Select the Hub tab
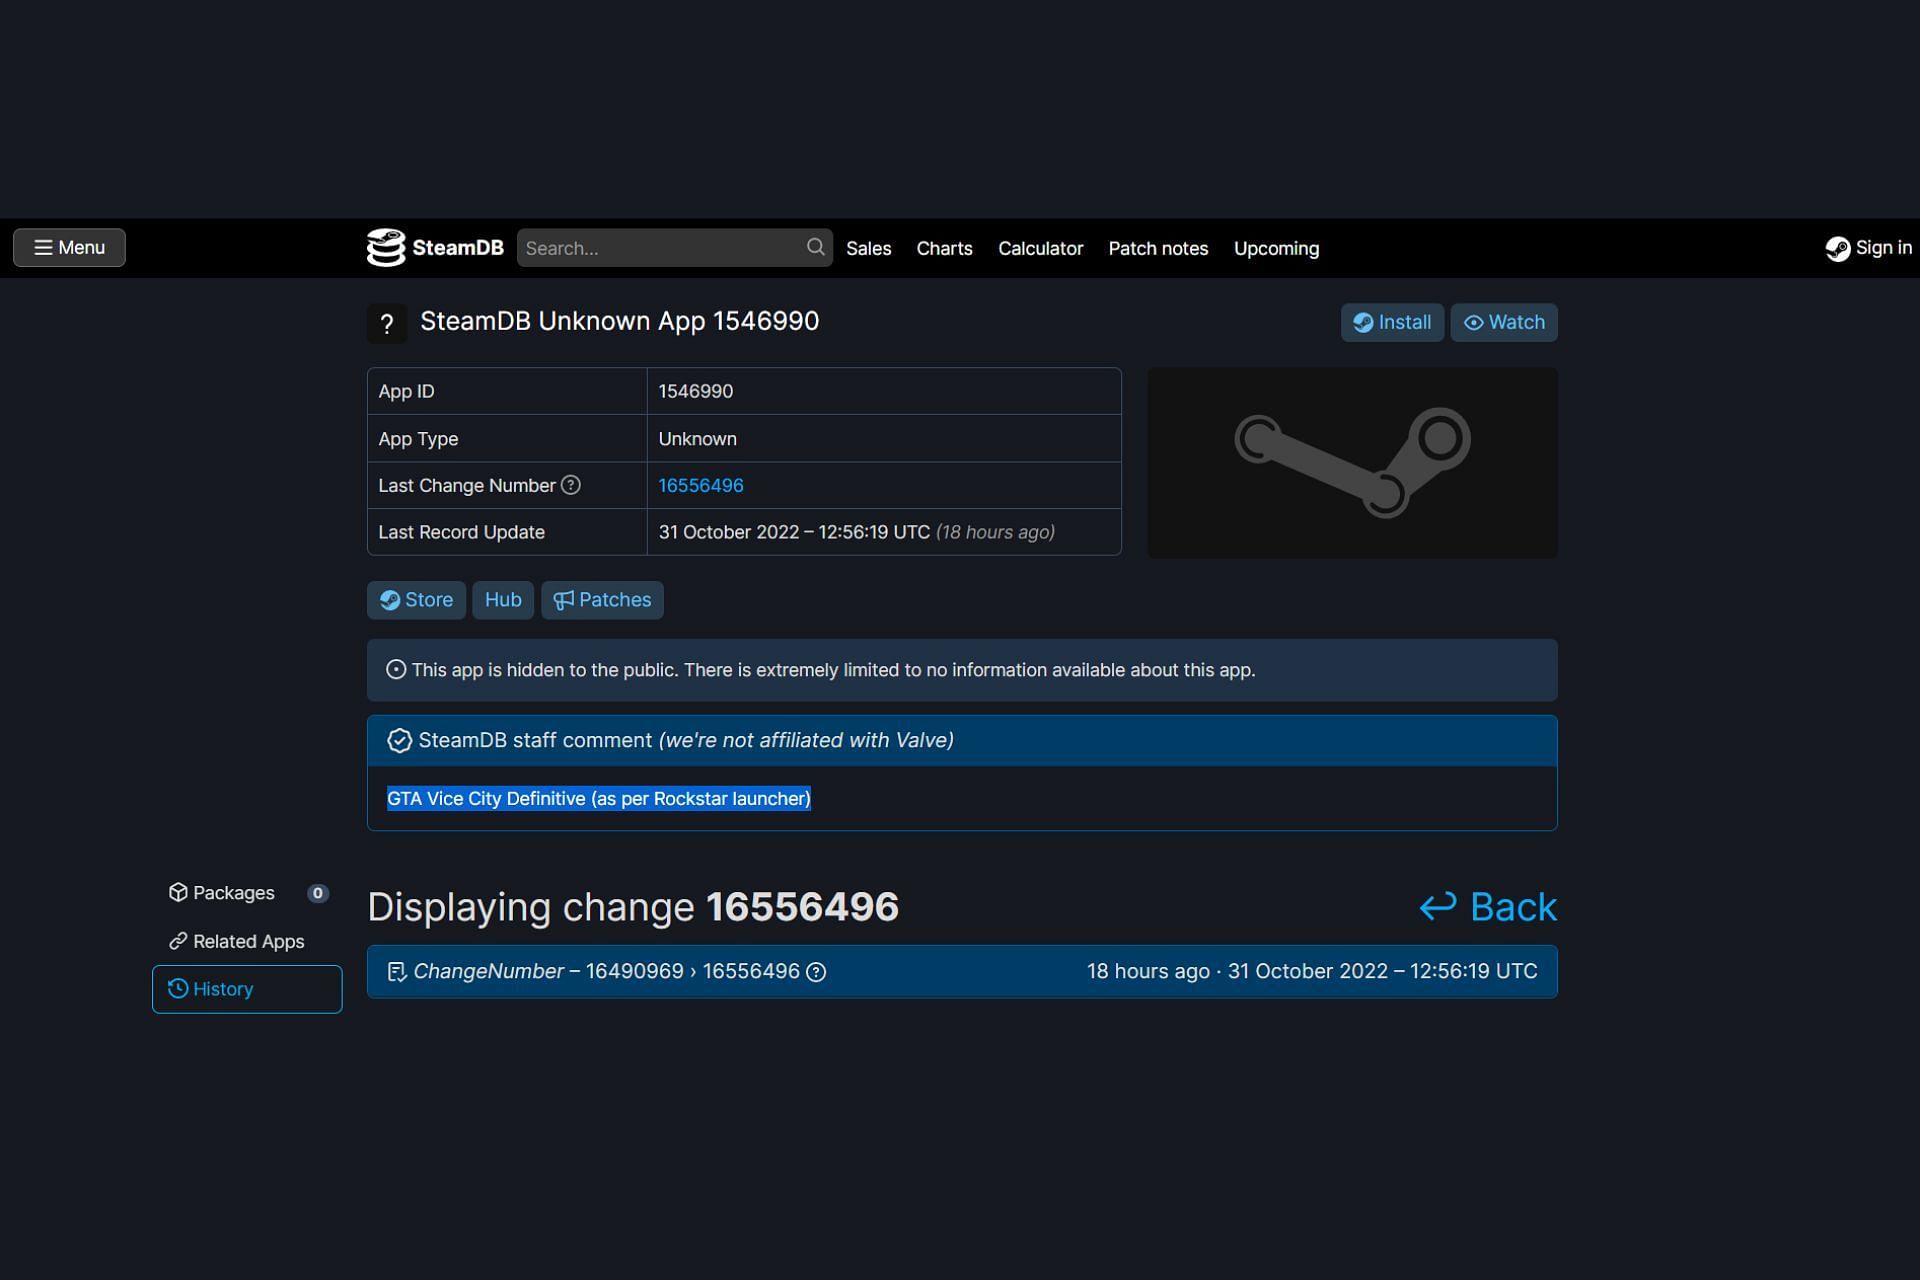1920x1280 pixels. (503, 599)
